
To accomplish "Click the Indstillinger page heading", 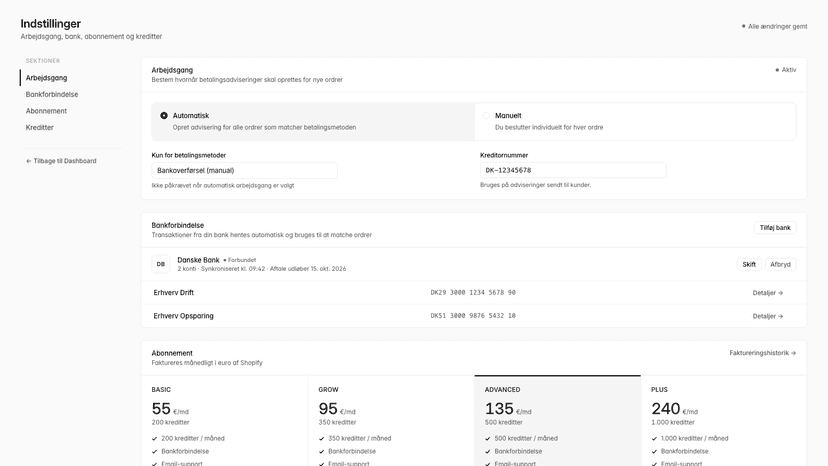I will click(51, 23).
